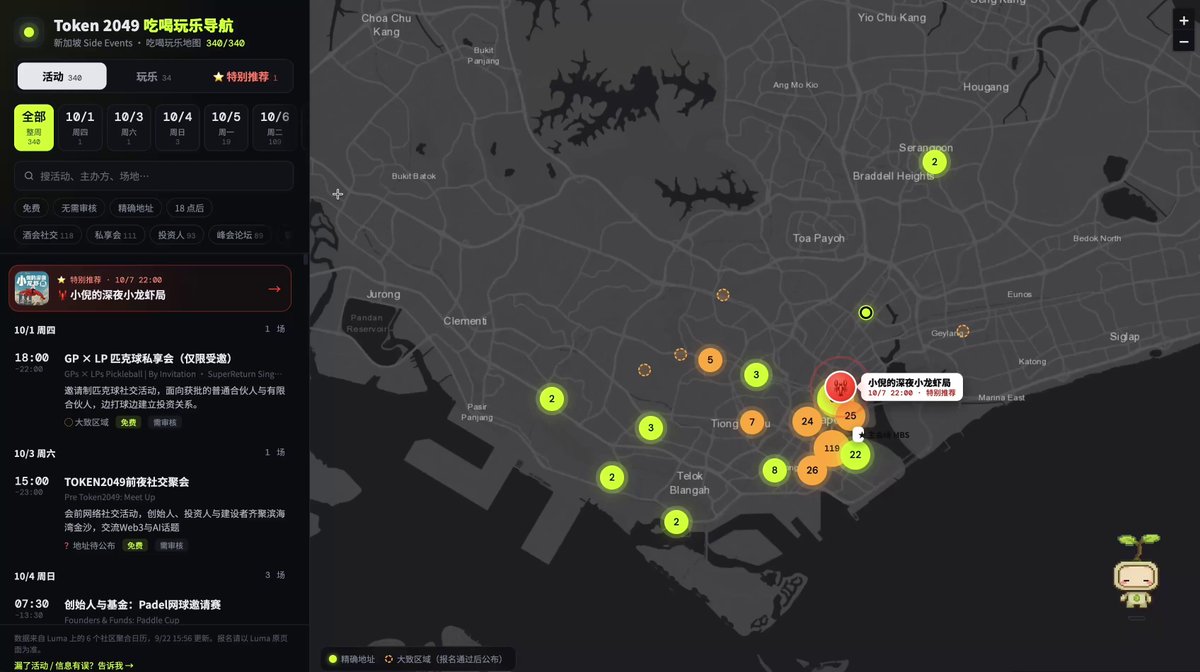Toggle the 精确地址 filter chip
Screen dimensions: 1200x672
tap(136, 208)
